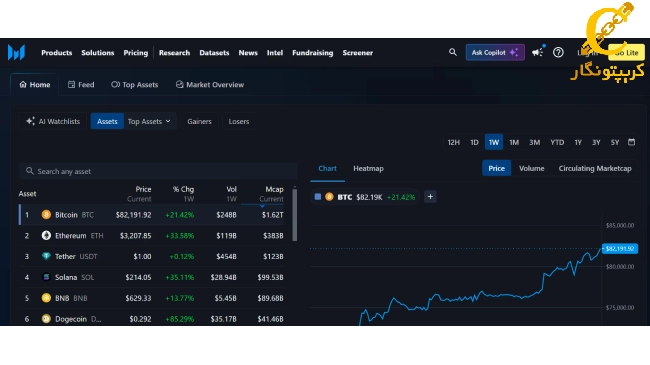Open the help question mark icon

click(558, 53)
